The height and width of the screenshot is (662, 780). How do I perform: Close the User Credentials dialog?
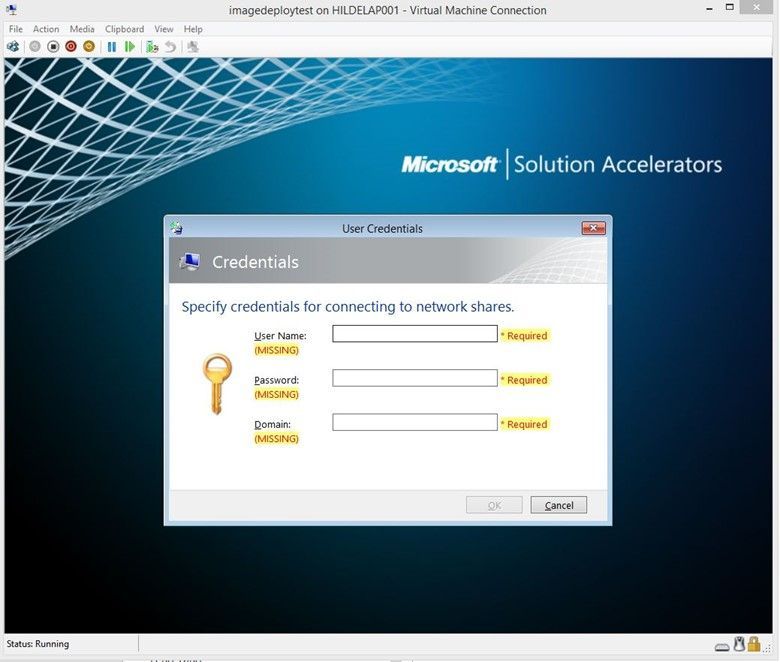click(x=593, y=228)
